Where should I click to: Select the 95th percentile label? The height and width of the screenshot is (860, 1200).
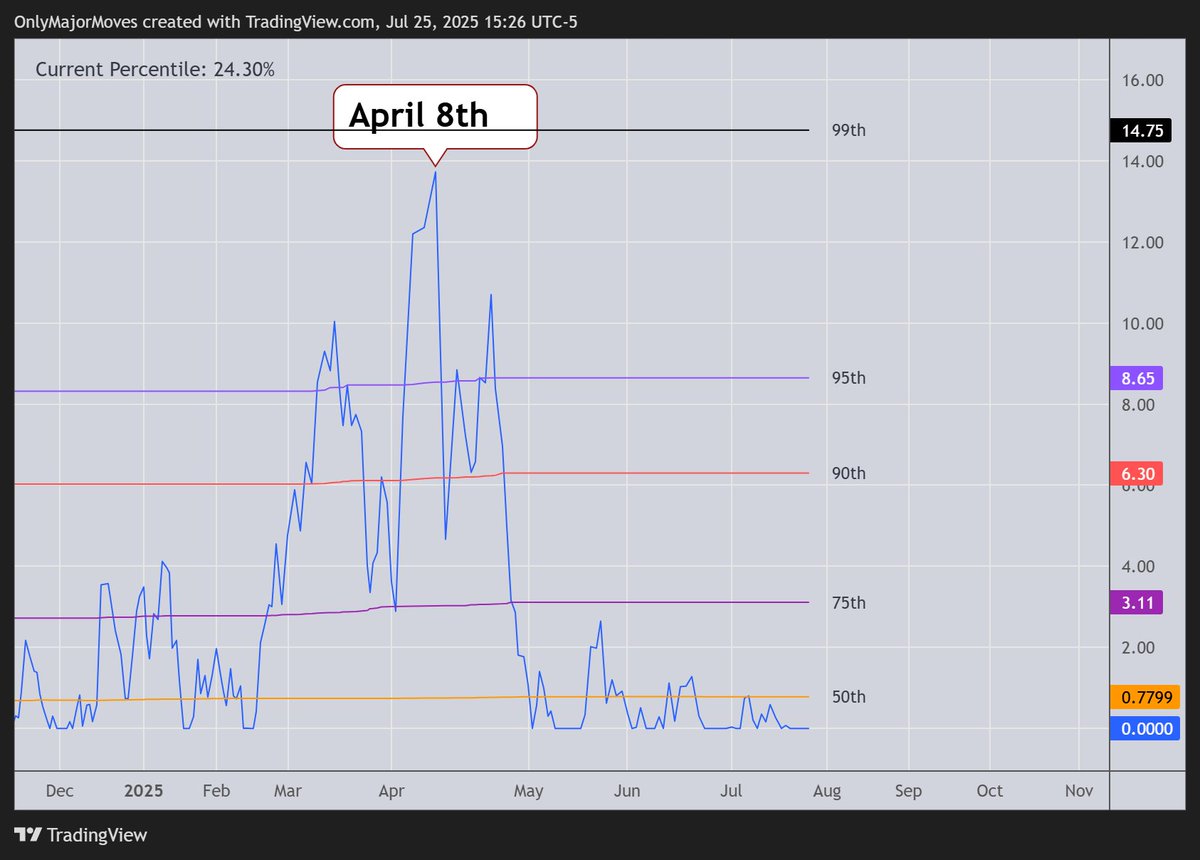tap(849, 378)
